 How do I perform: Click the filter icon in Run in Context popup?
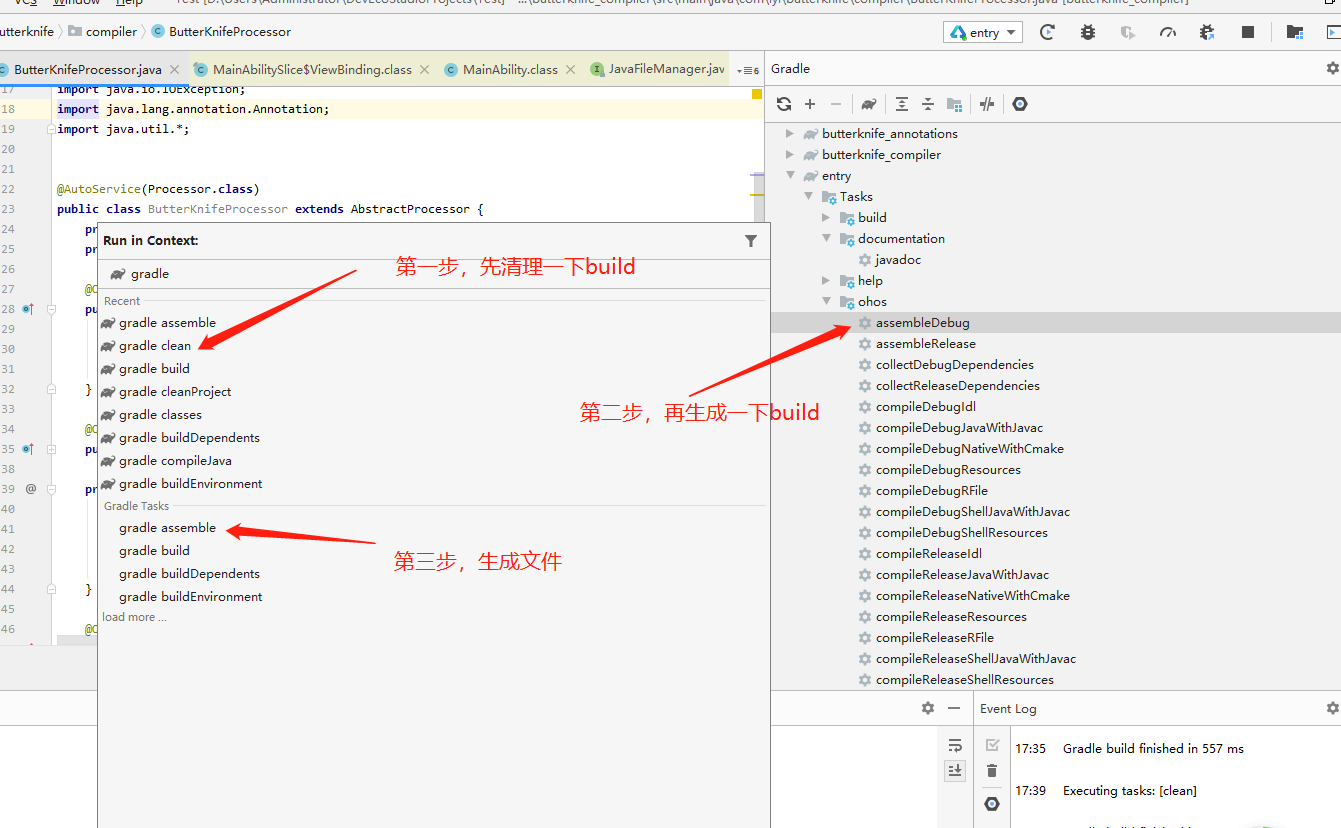(751, 241)
